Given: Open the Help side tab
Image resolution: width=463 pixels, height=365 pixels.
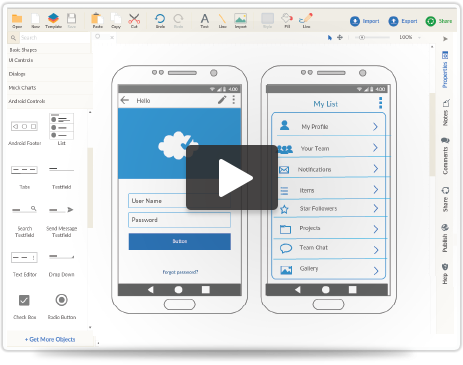Looking at the screenshot, I should pos(445,274).
